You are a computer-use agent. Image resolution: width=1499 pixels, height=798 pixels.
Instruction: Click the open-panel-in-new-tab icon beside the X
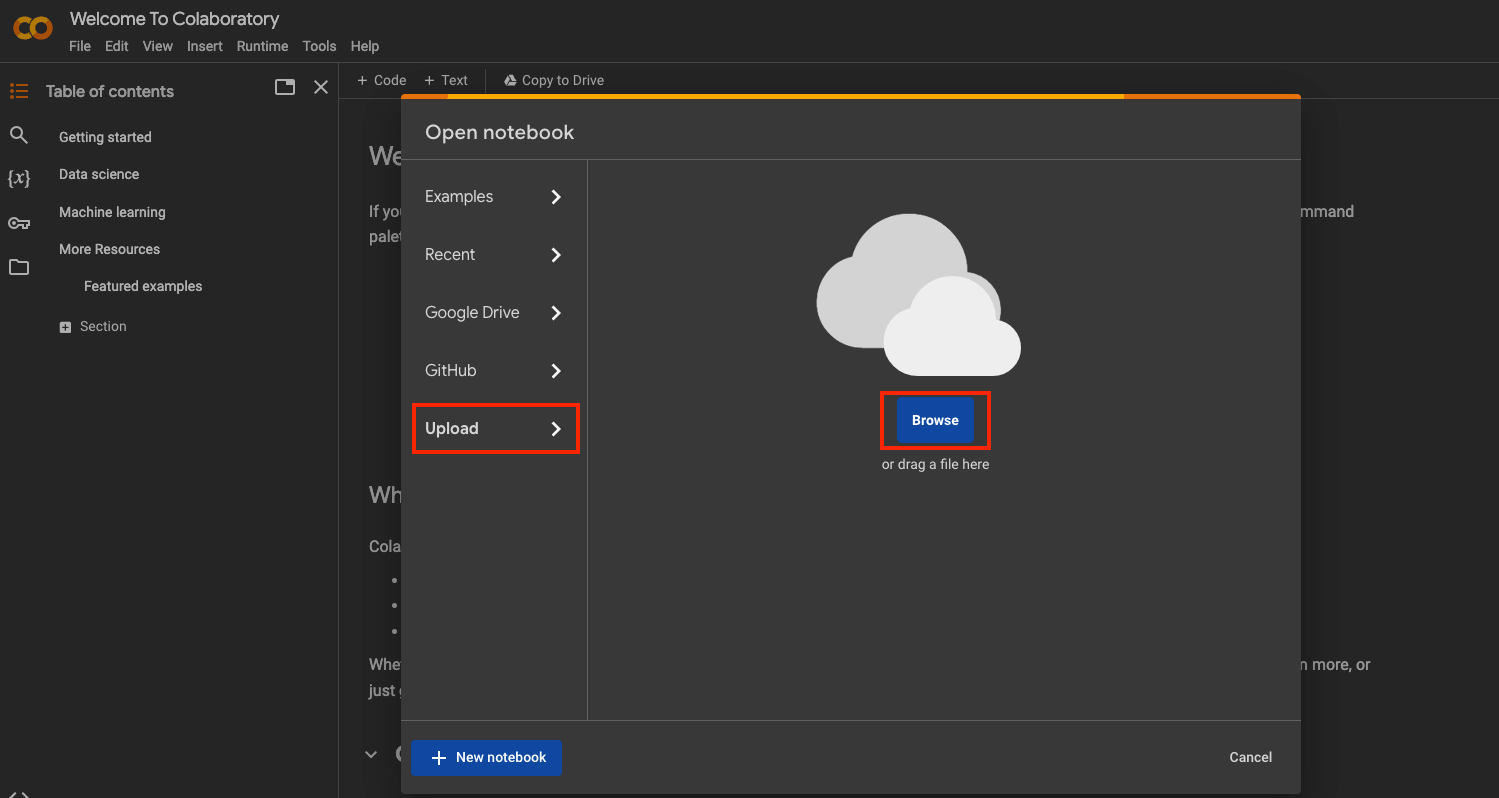pyautogui.click(x=284, y=87)
